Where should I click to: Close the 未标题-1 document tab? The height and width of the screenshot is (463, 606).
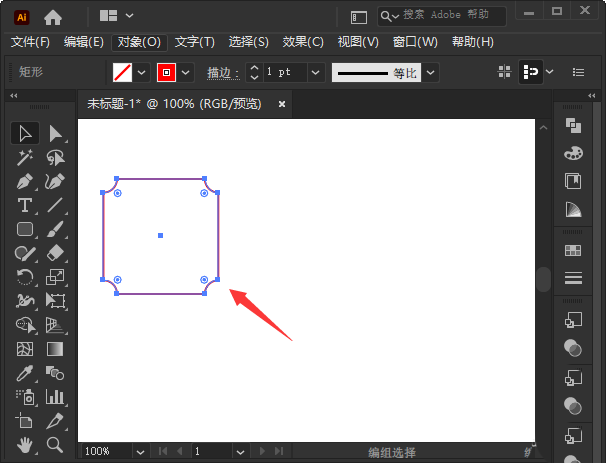point(282,103)
